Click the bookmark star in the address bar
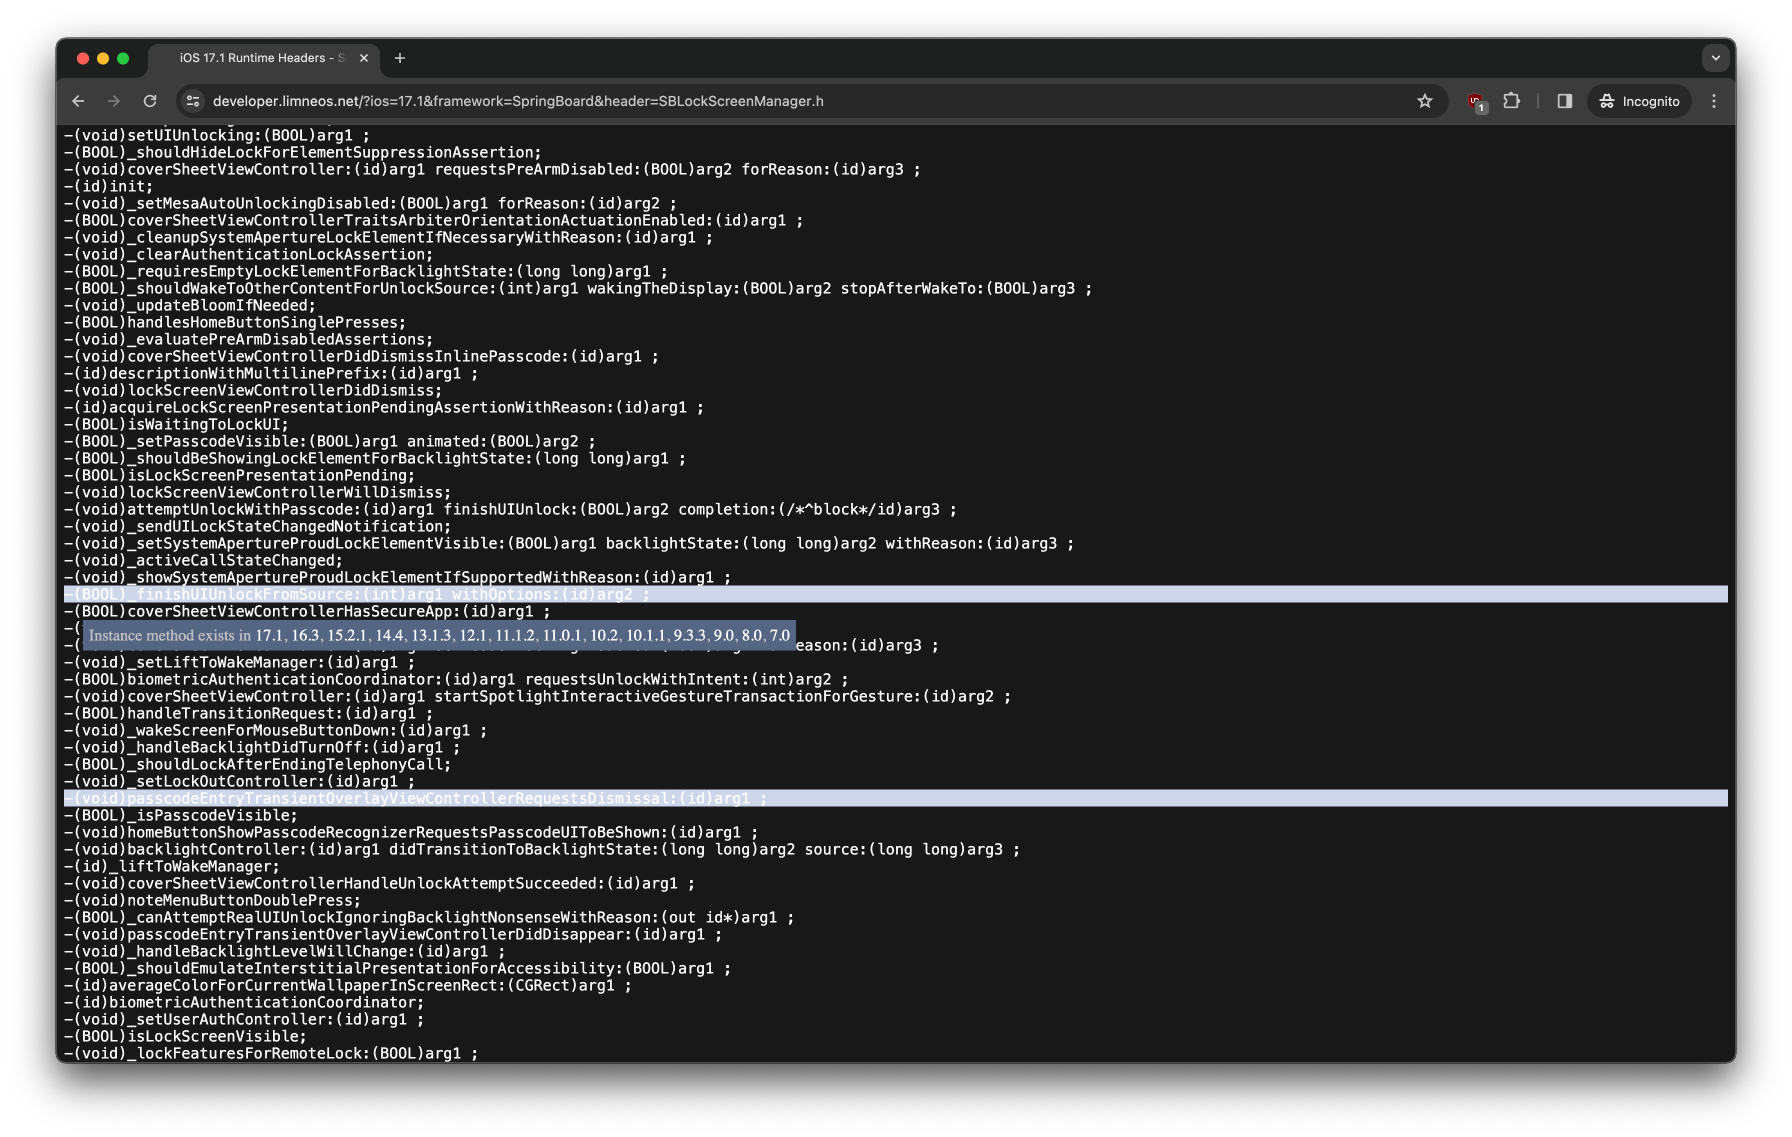The image size is (1792, 1137). (x=1426, y=101)
